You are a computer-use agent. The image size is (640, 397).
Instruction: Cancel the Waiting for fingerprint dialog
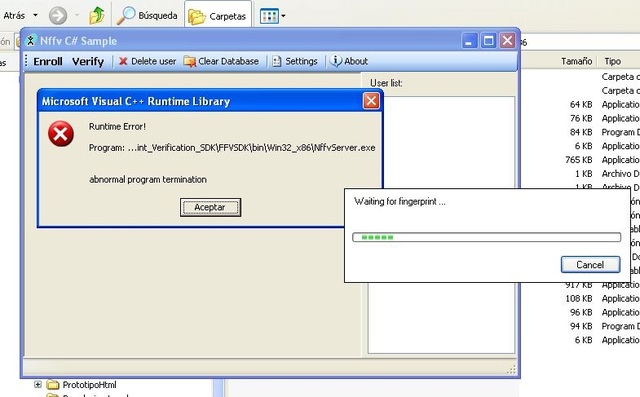click(590, 264)
